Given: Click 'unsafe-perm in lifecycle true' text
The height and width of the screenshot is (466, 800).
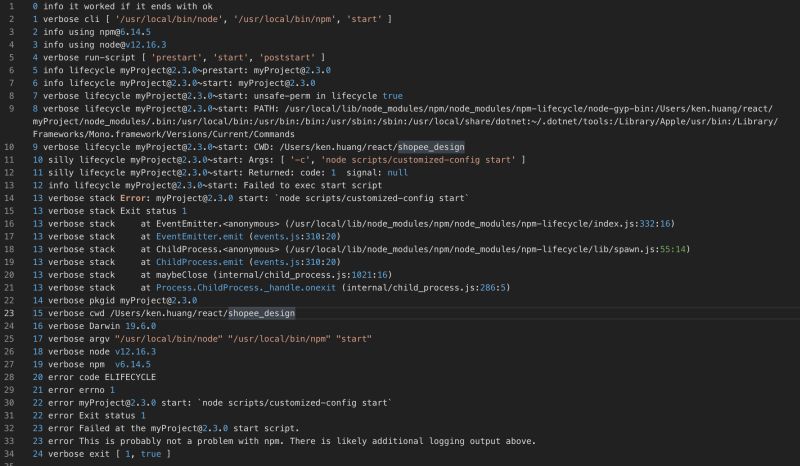Looking at the screenshot, I should (x=328, y=96).
